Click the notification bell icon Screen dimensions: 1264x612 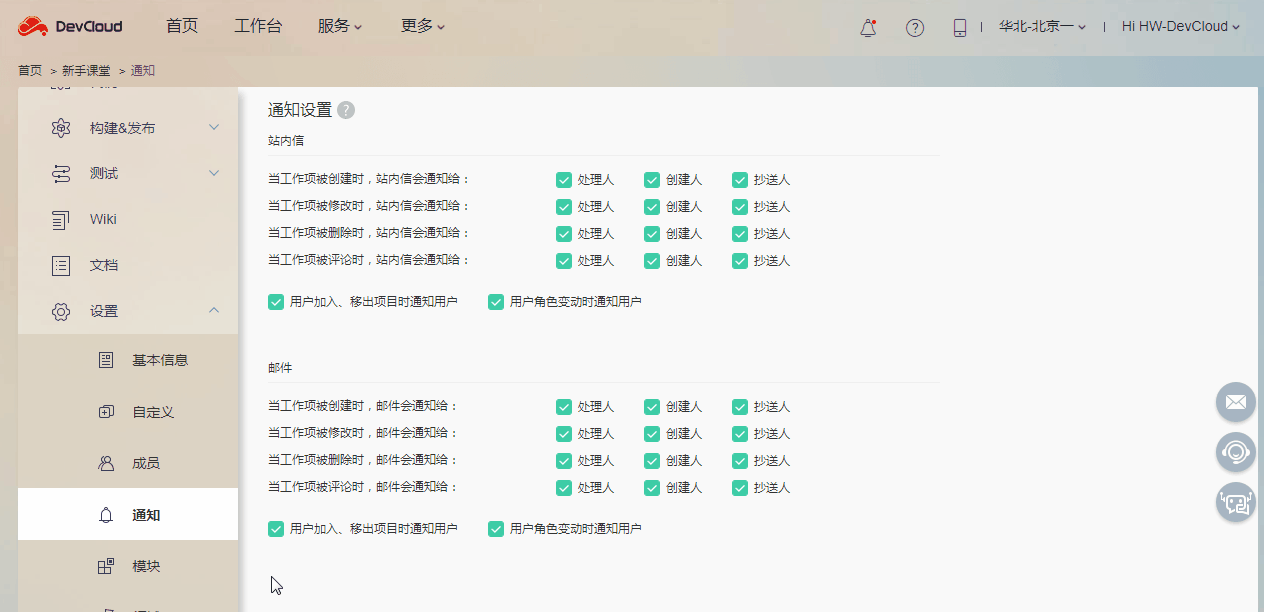point(866,27)
